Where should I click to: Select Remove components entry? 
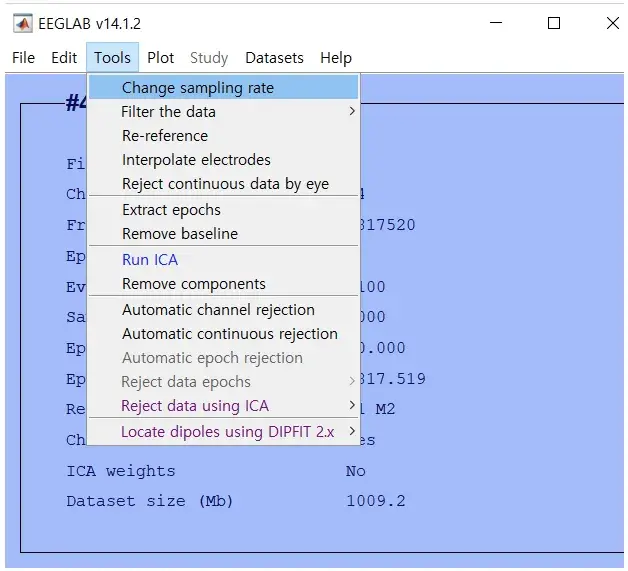pyautogui.click(x=194, y=284)
